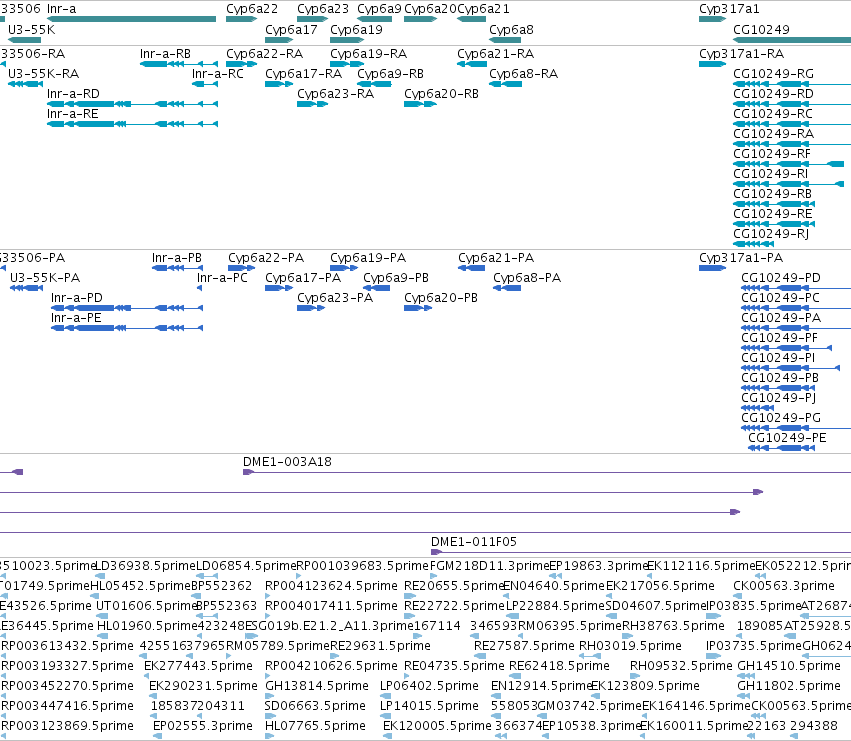Select the Cyp6a22-PA protein feature
Screen dimensions: 851x741
[242, 268]
